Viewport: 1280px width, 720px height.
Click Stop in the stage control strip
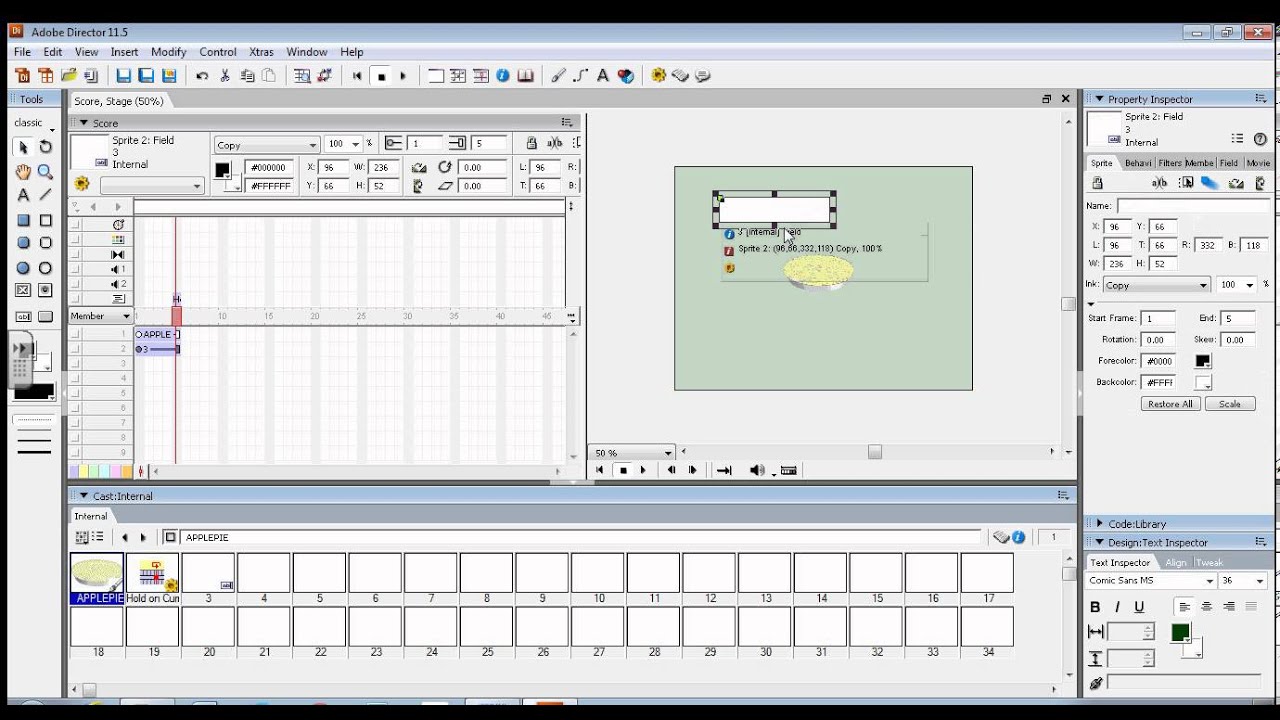tap(622, 470)
